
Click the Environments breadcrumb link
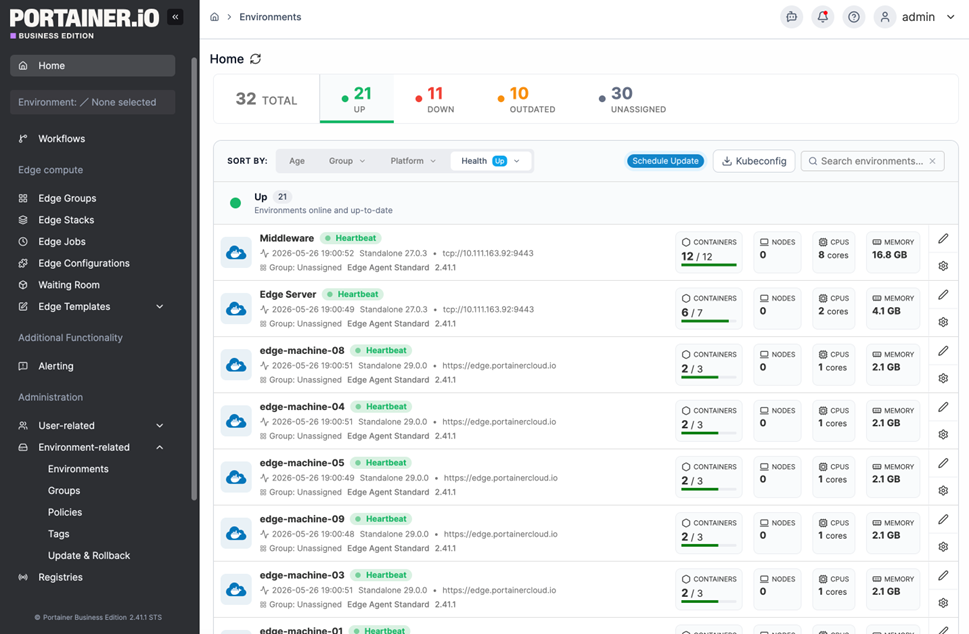point(270,17)
